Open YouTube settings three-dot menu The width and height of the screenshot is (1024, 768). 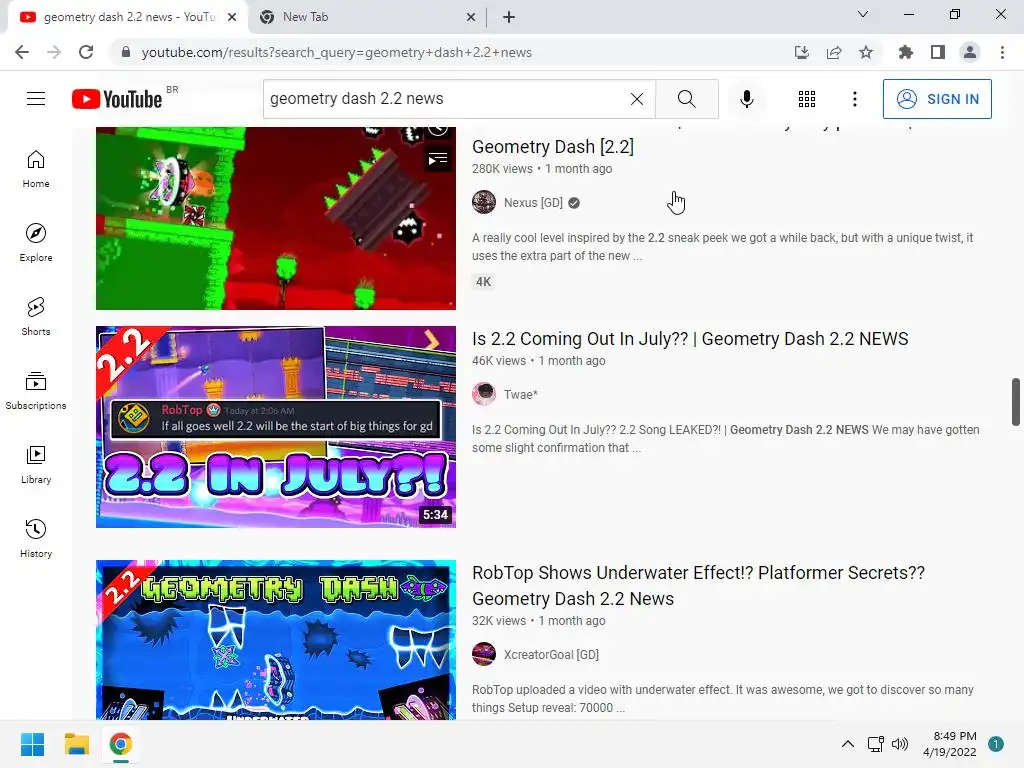854,99
